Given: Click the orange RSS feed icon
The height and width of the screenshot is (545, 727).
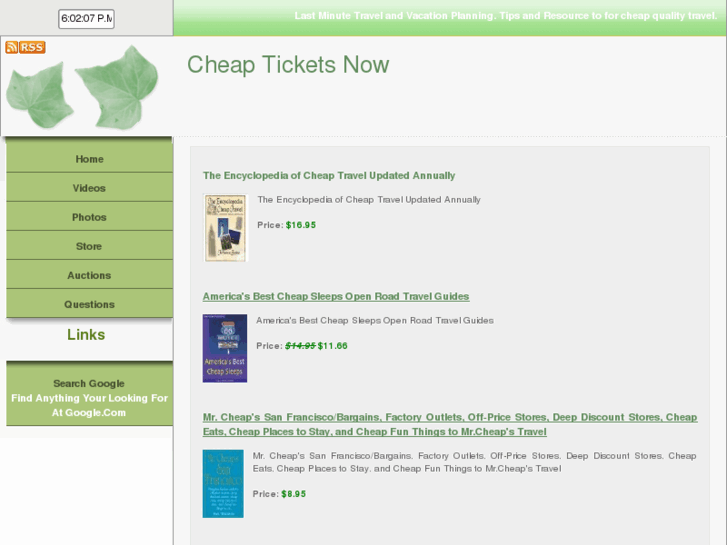Looking at the screenshot, I should [26, 47].
